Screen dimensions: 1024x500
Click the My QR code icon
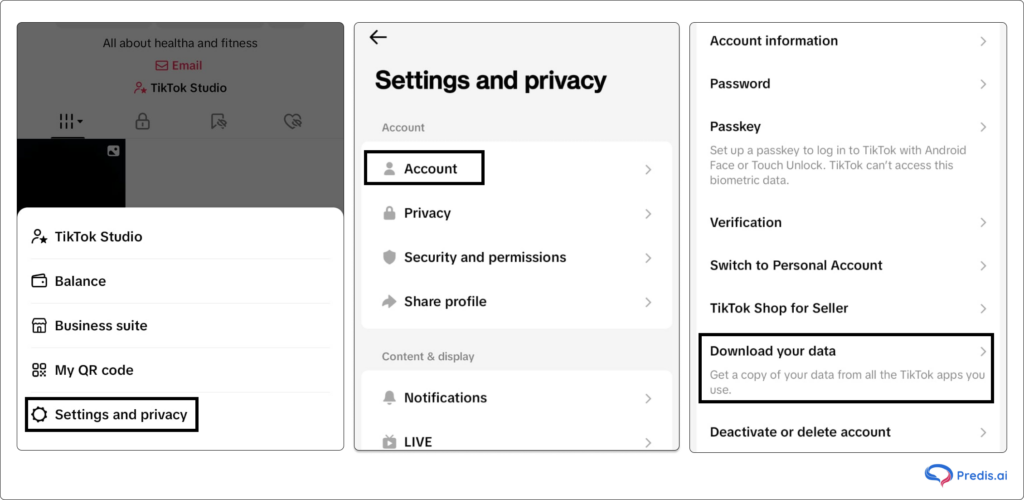(x=40, y=370)
